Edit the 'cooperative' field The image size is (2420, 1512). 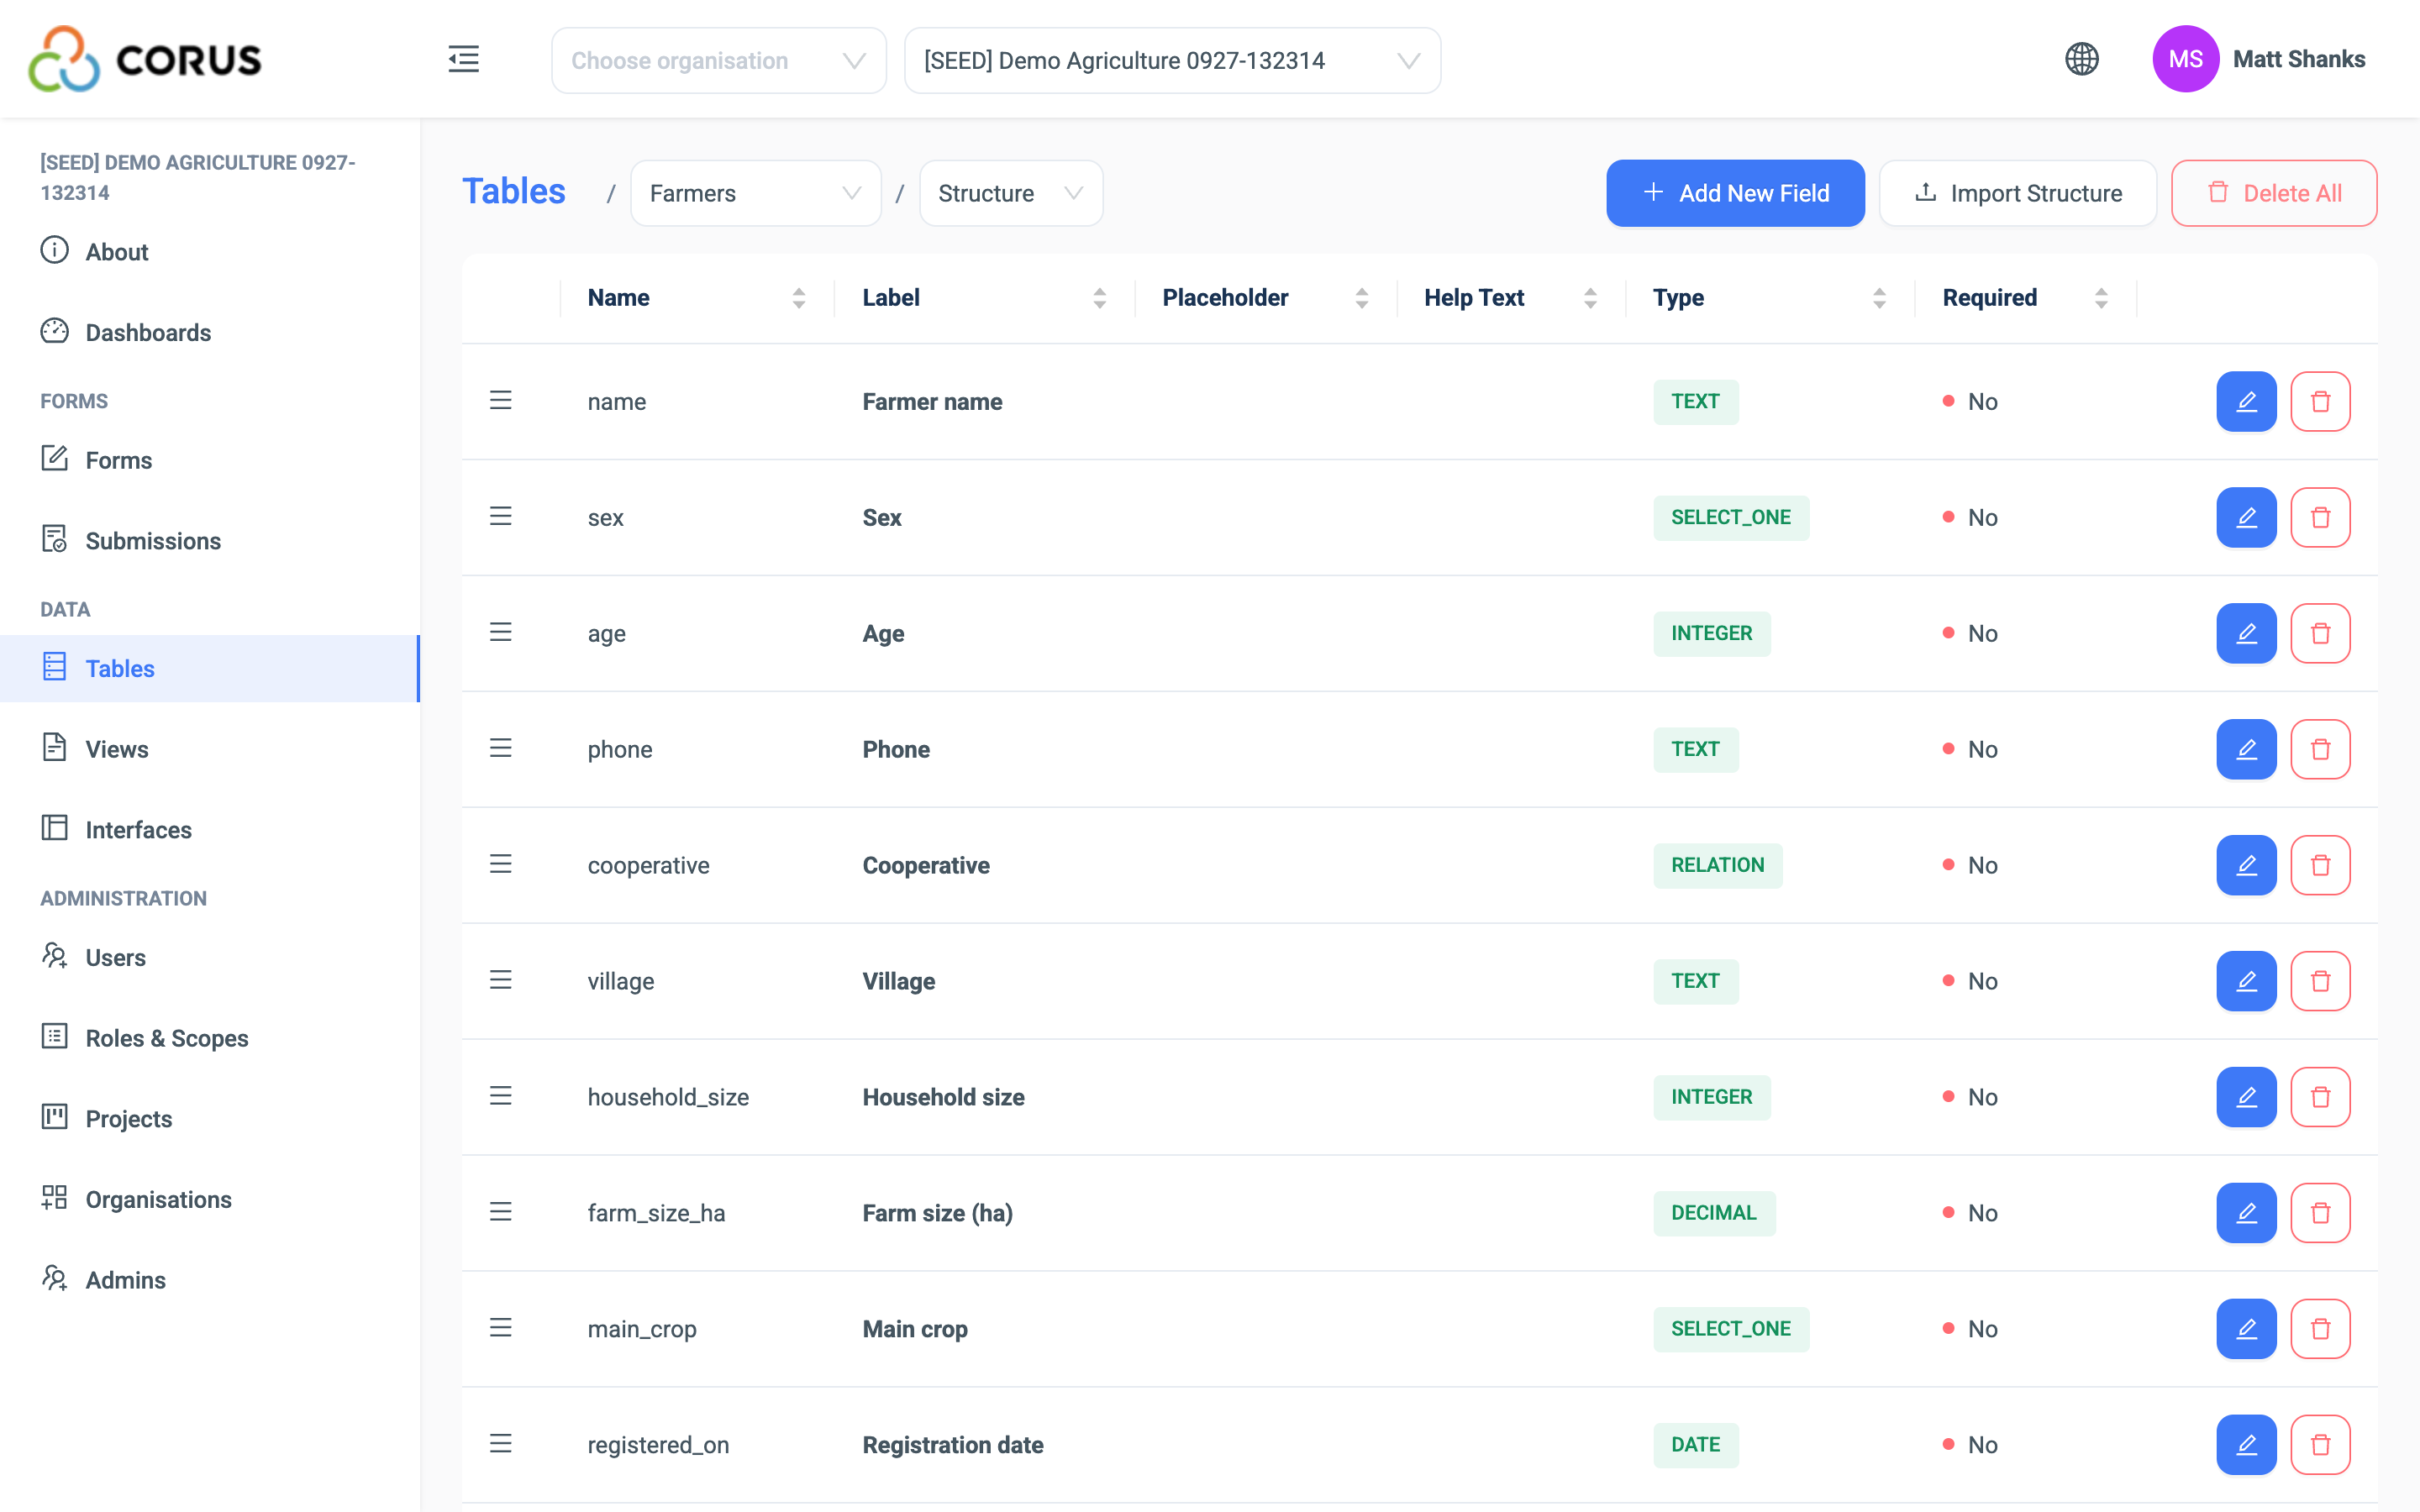click(x=2246, y=865)
